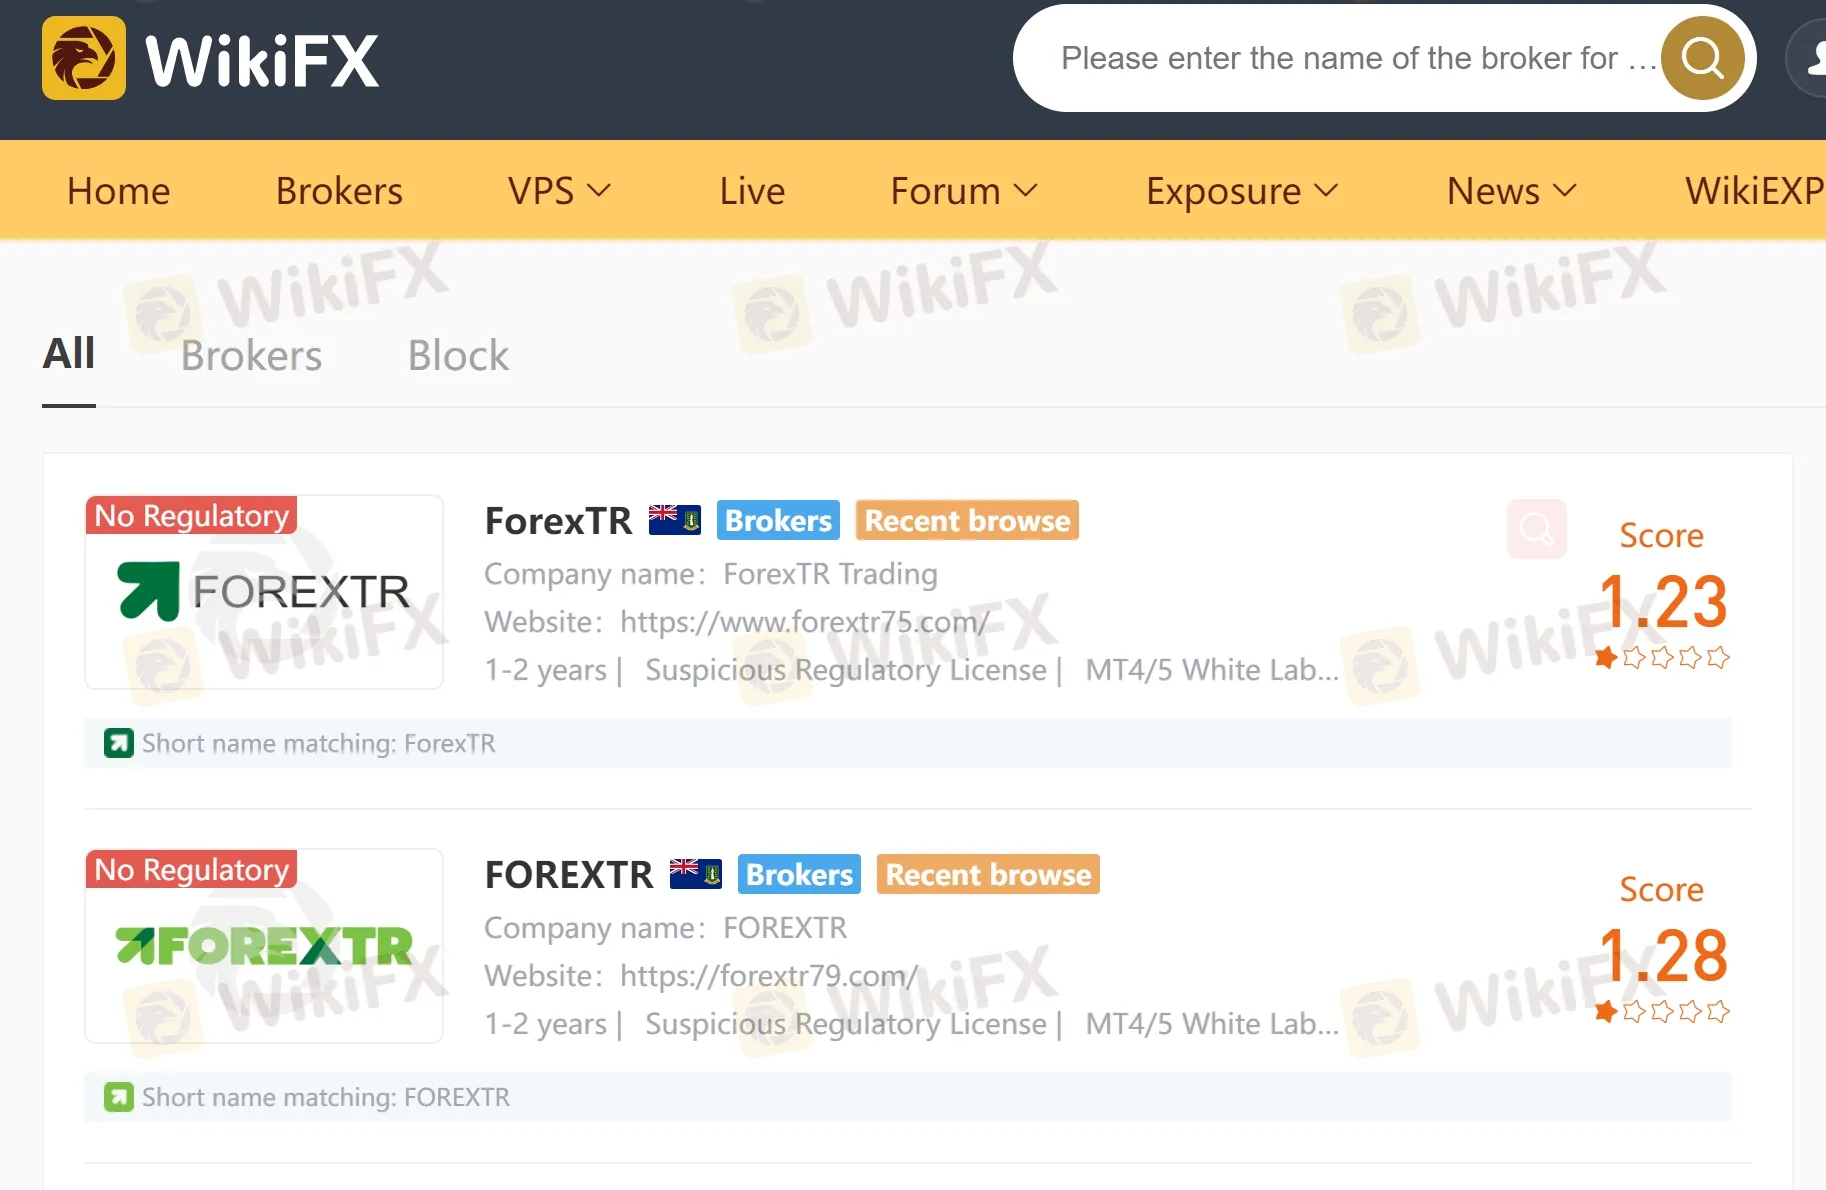Click the score value 1.28
Image resolution: width=1826 pixels, height=1190 pixels.
(x=1662, y=955)
